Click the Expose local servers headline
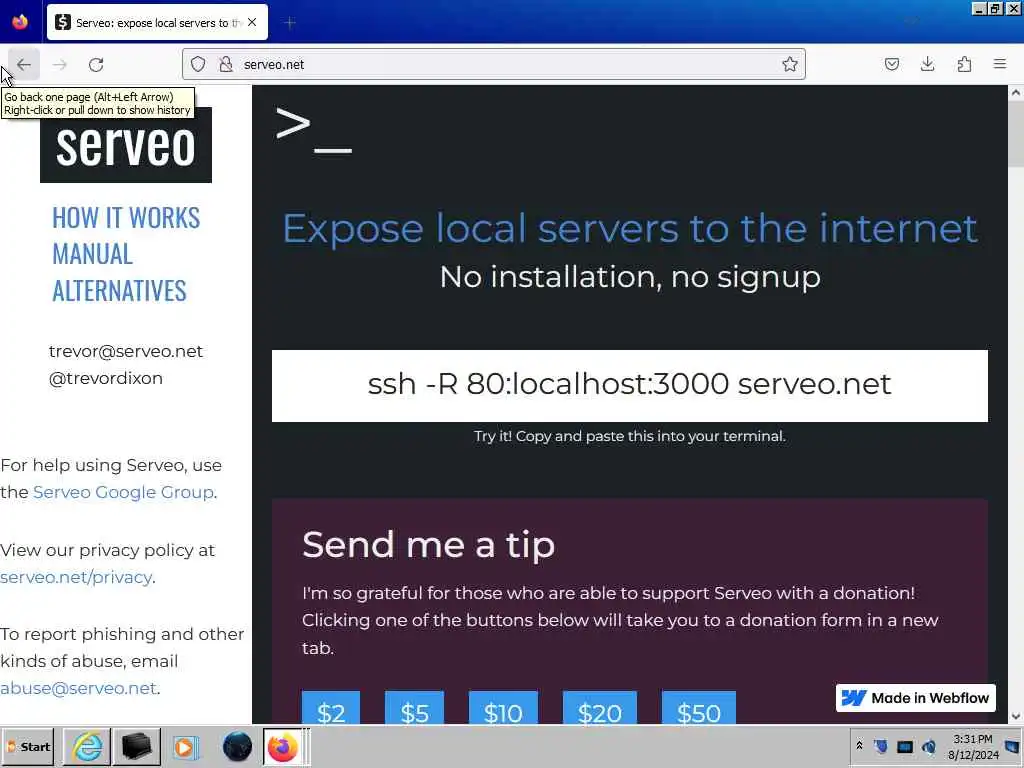This screenshot has height=768, width=1024. (630, 229)
